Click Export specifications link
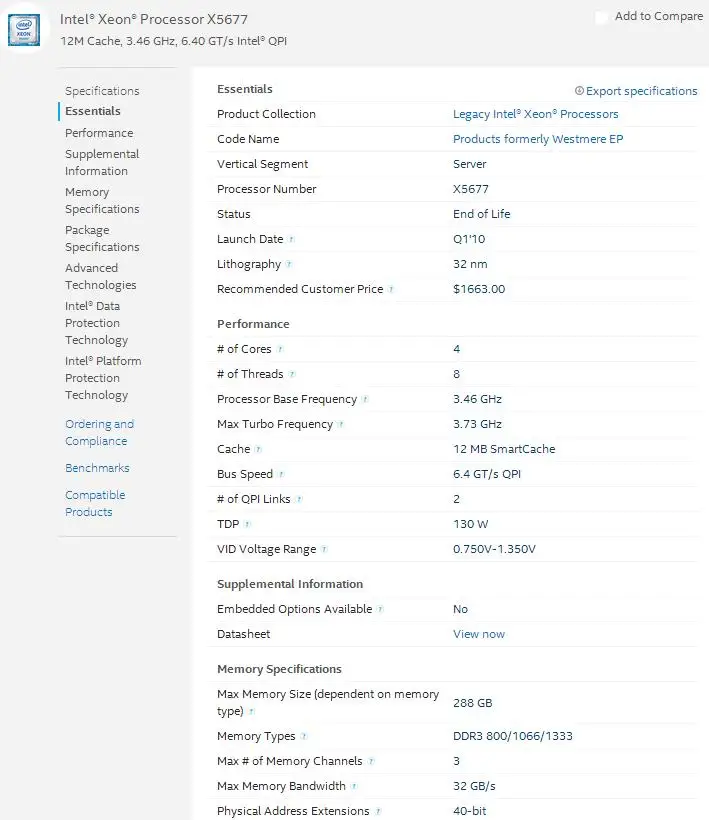The height and width of the screenshot is (820, 709). point(642,91)
